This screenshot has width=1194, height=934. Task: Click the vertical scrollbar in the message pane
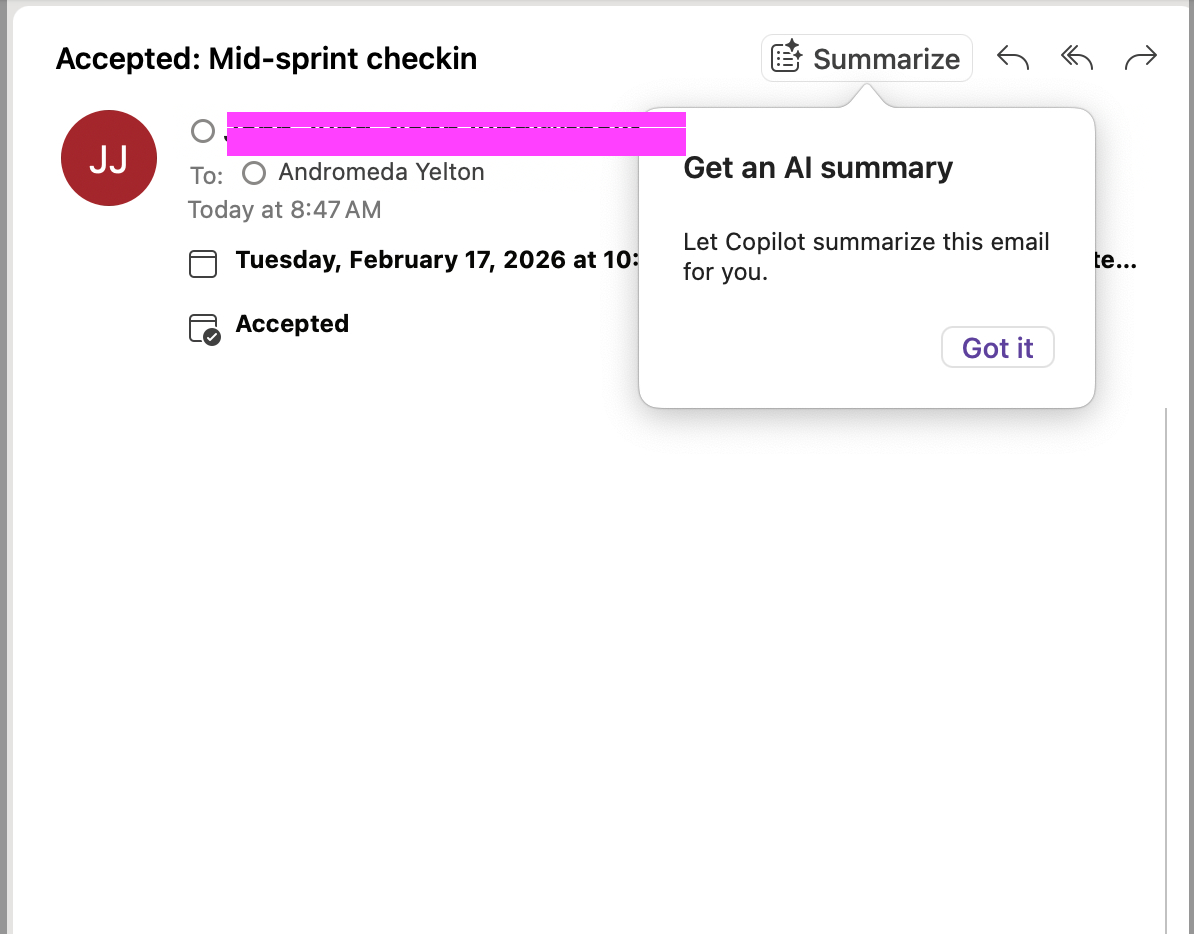[1166, 660]
